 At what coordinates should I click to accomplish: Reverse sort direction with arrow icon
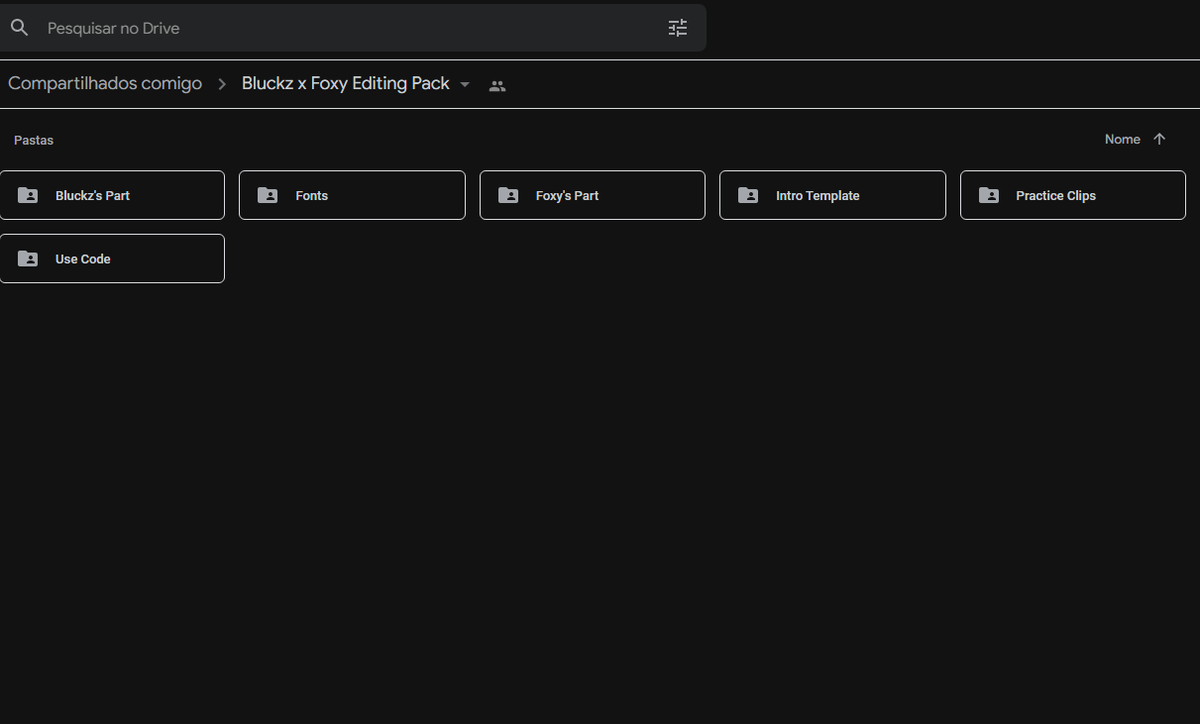click(1160, 139)
